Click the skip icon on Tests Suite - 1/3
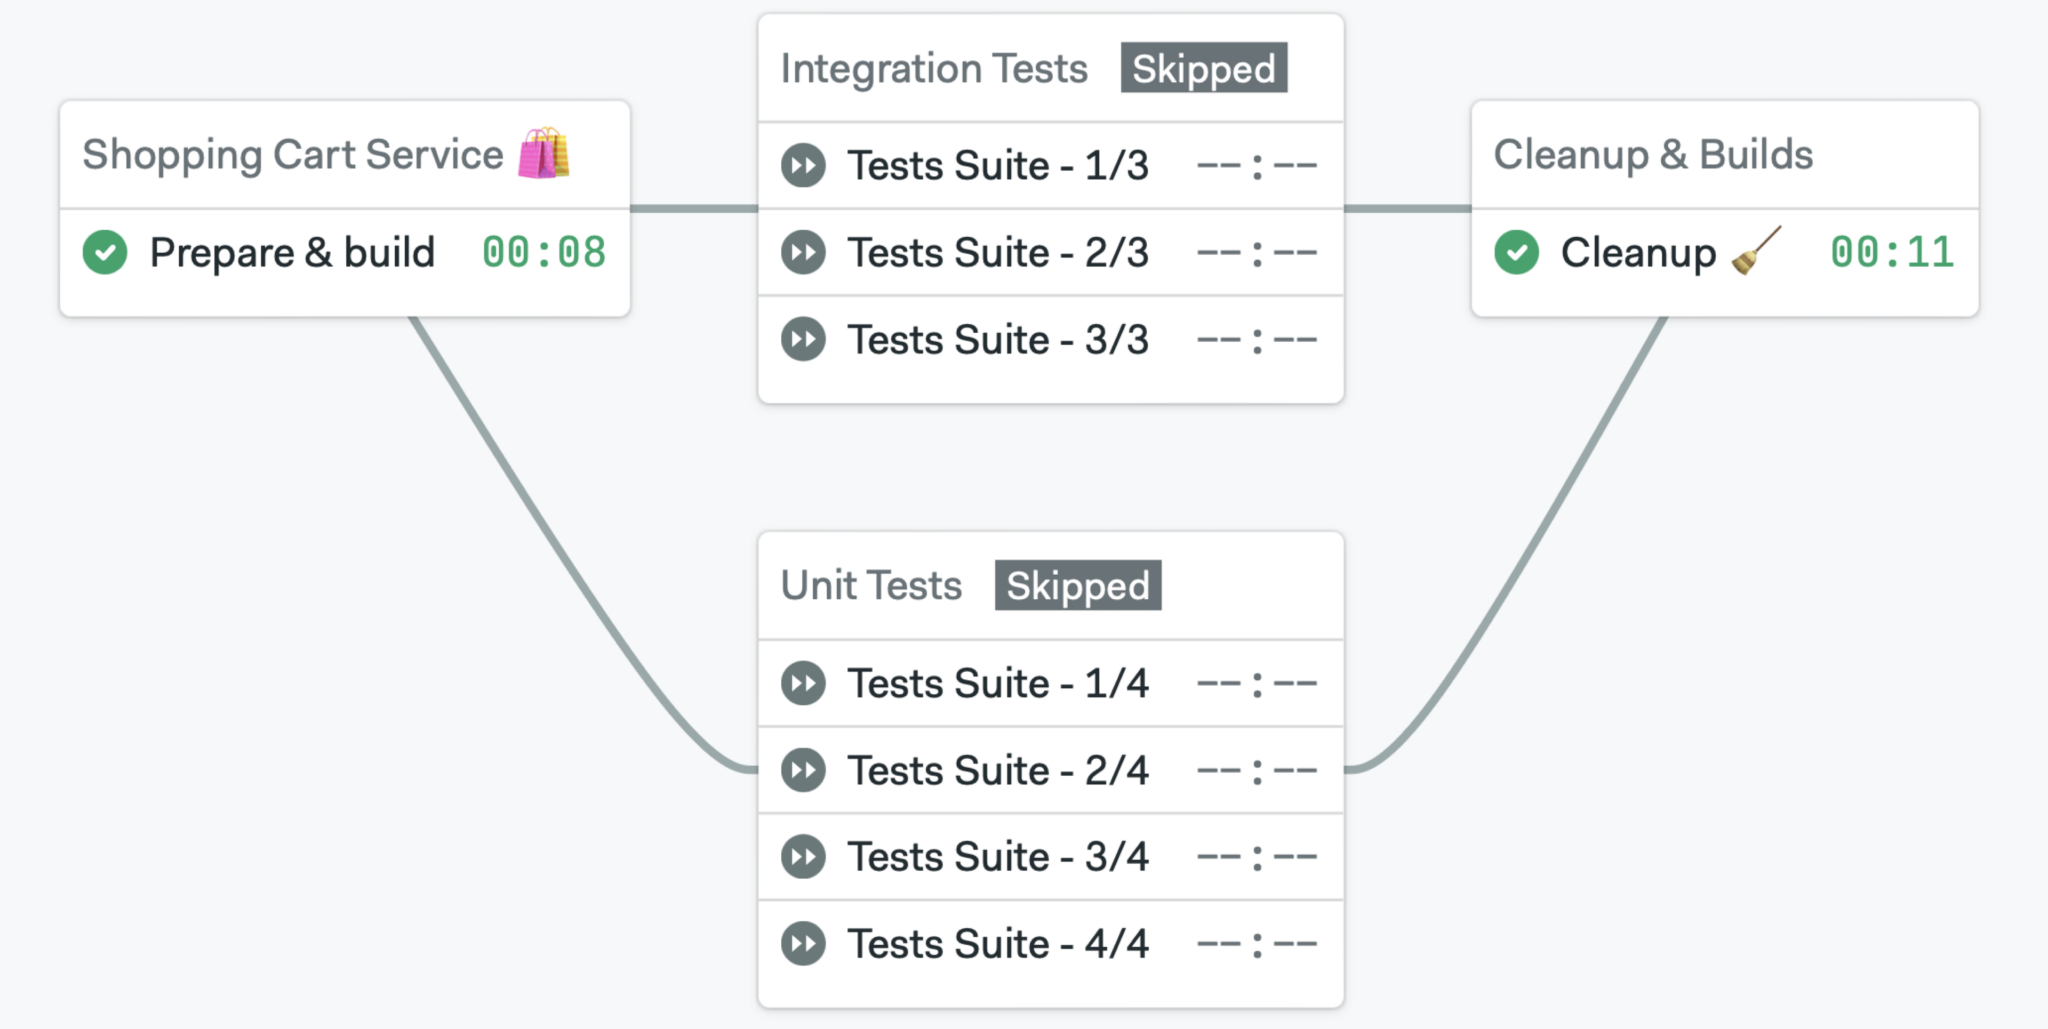This screenshot has width=2048, height=1029. (x=803, y=165)
